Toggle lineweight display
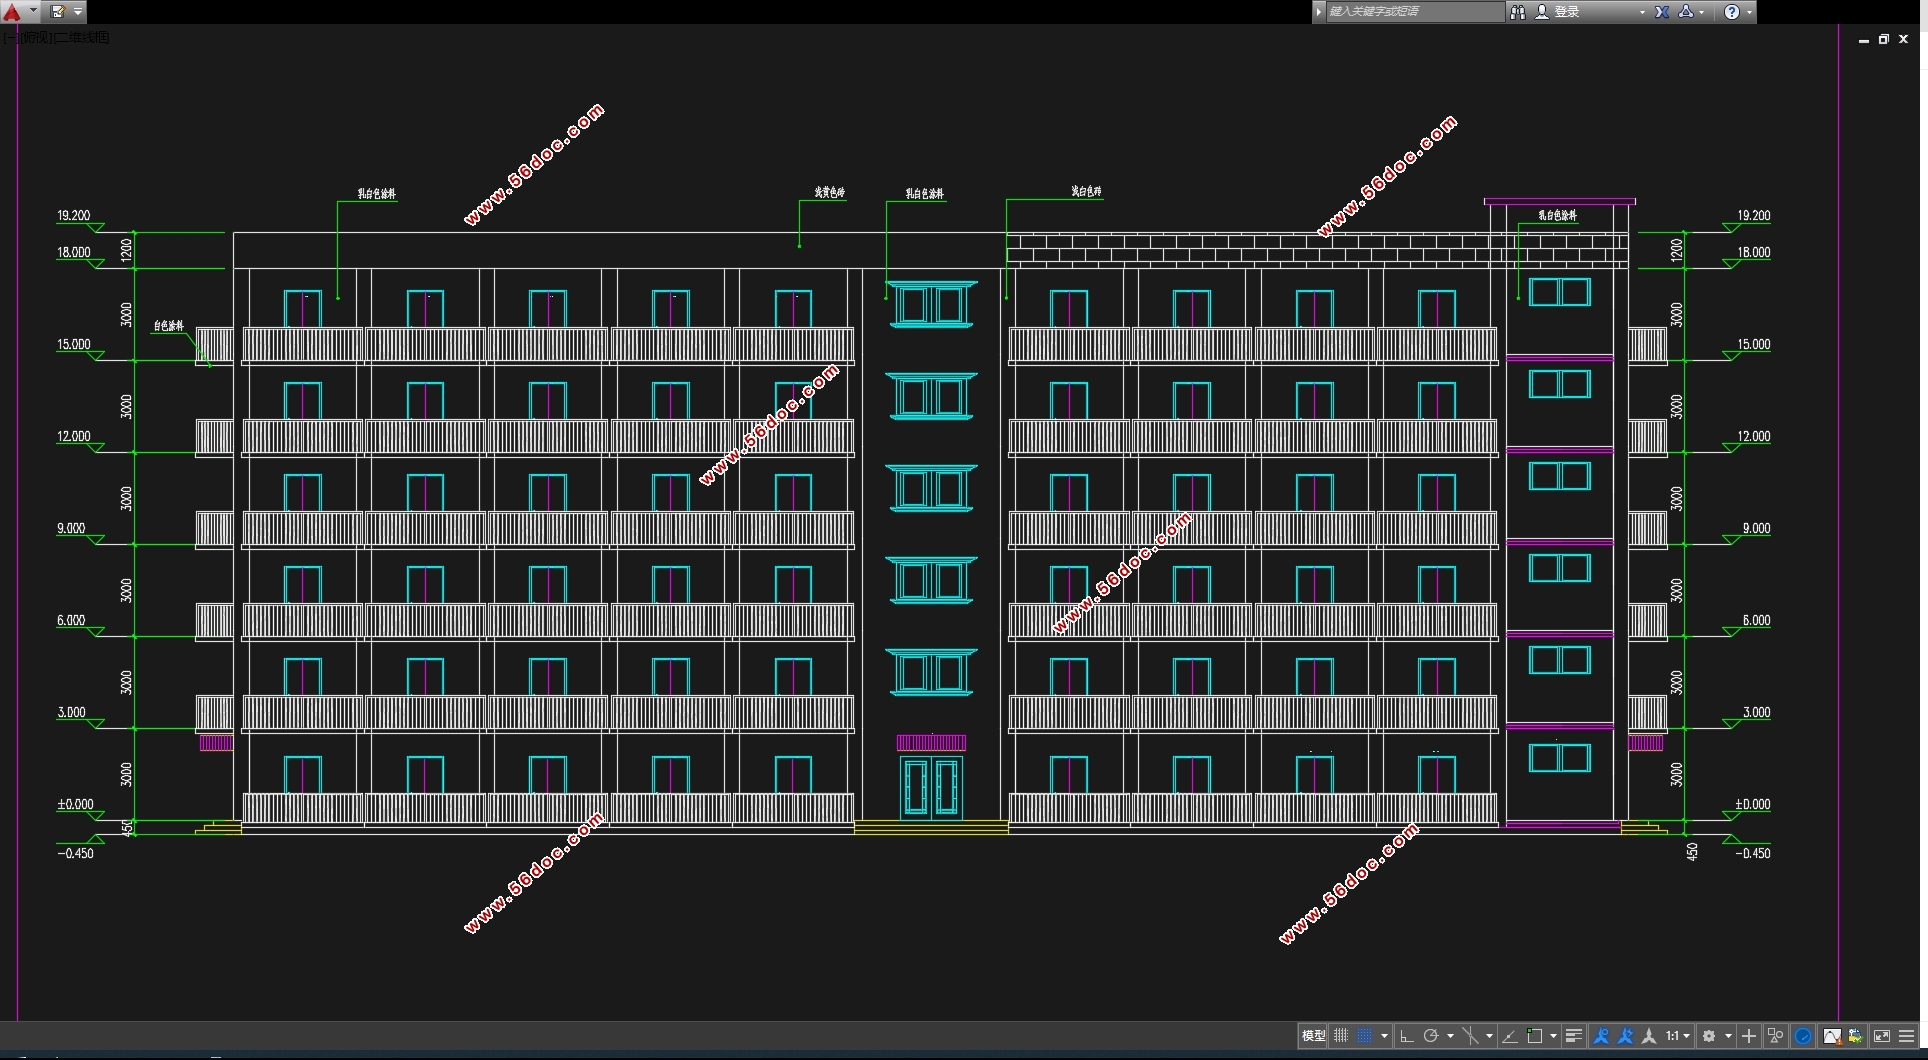Screen dimensions: 1928x1060 [1574, 1036]
